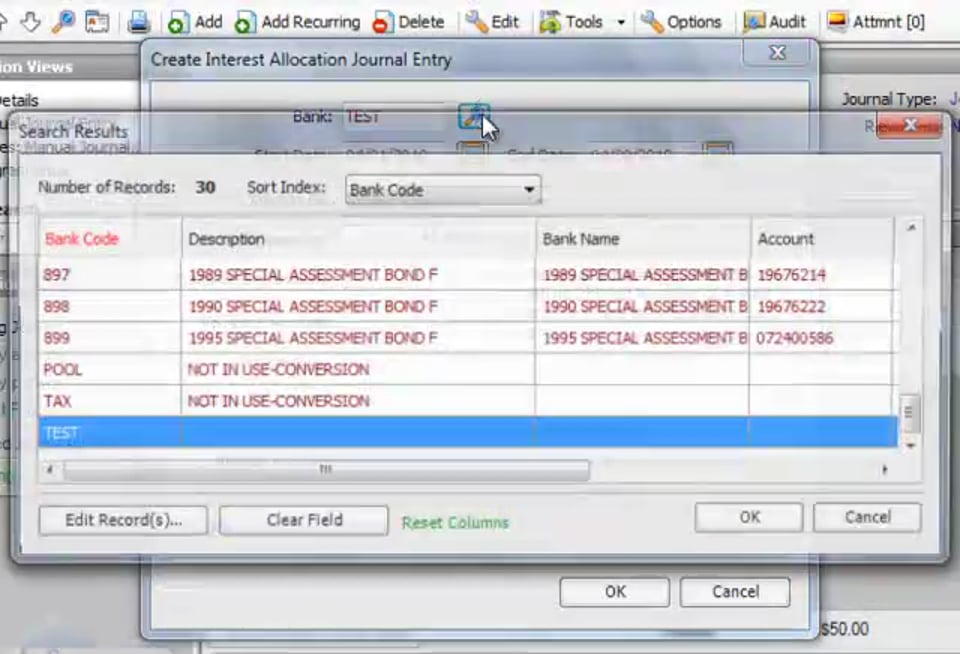
Task: Sort by the Bank Code column header
Action: coord(110,239)
